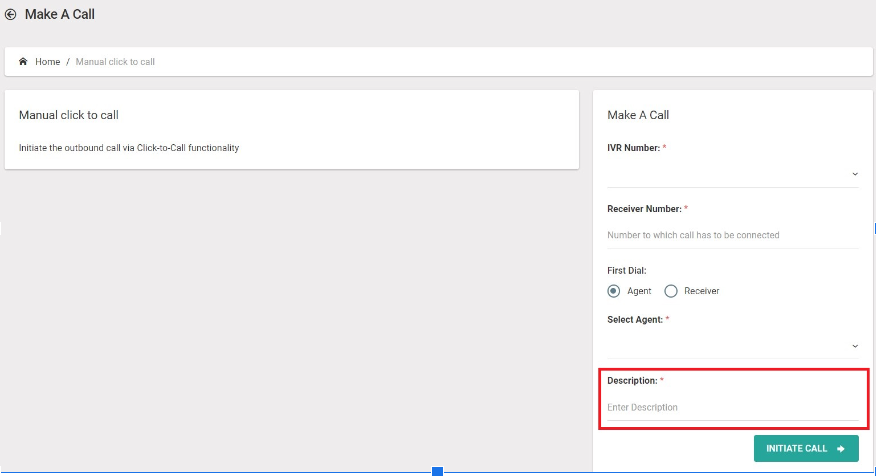Screen dimensions: 876x476
Task: Click the Description field label
Action: coord(632,380)
